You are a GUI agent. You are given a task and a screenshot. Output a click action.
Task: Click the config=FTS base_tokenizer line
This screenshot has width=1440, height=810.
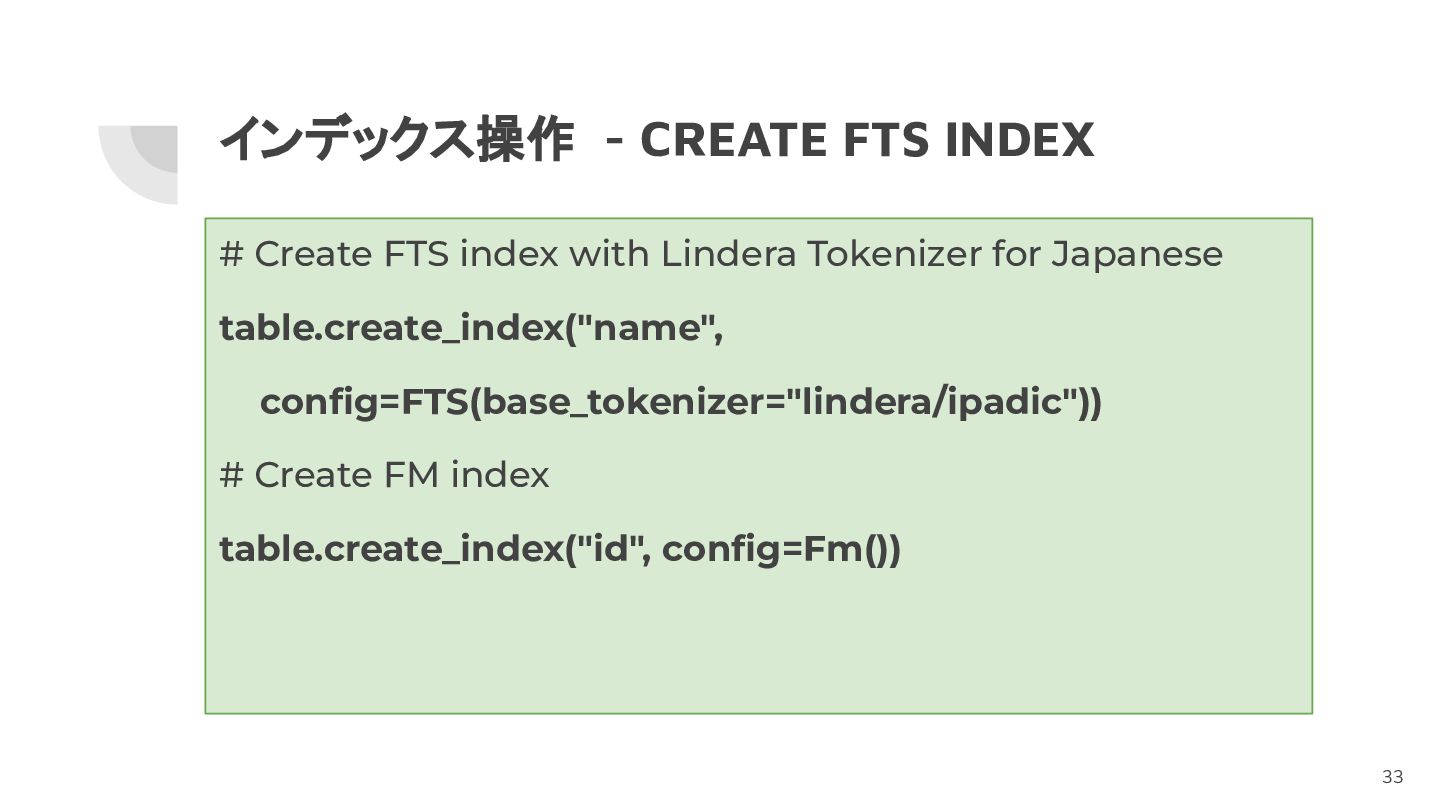[x=680, y=403]
